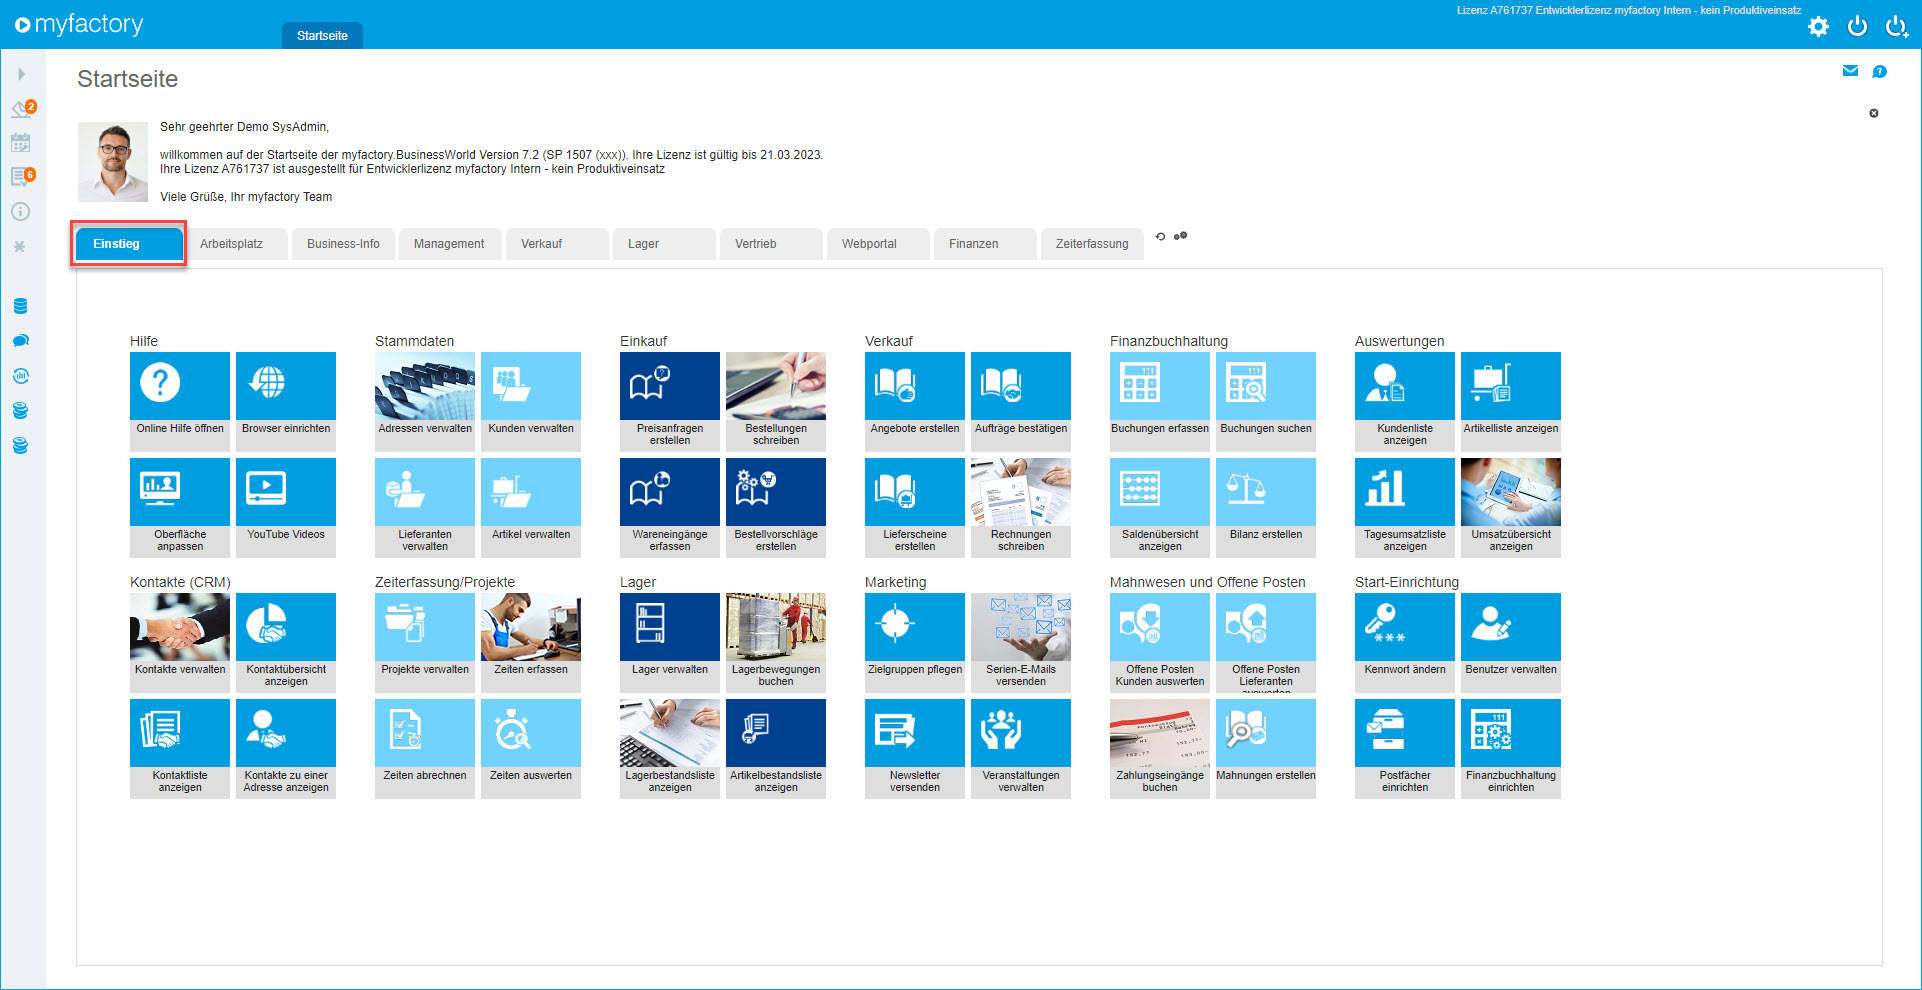Viewport: 1922px width, 990px height.
Task: Open Zielgruppen pflegen tile
Action: pos(915,642)
